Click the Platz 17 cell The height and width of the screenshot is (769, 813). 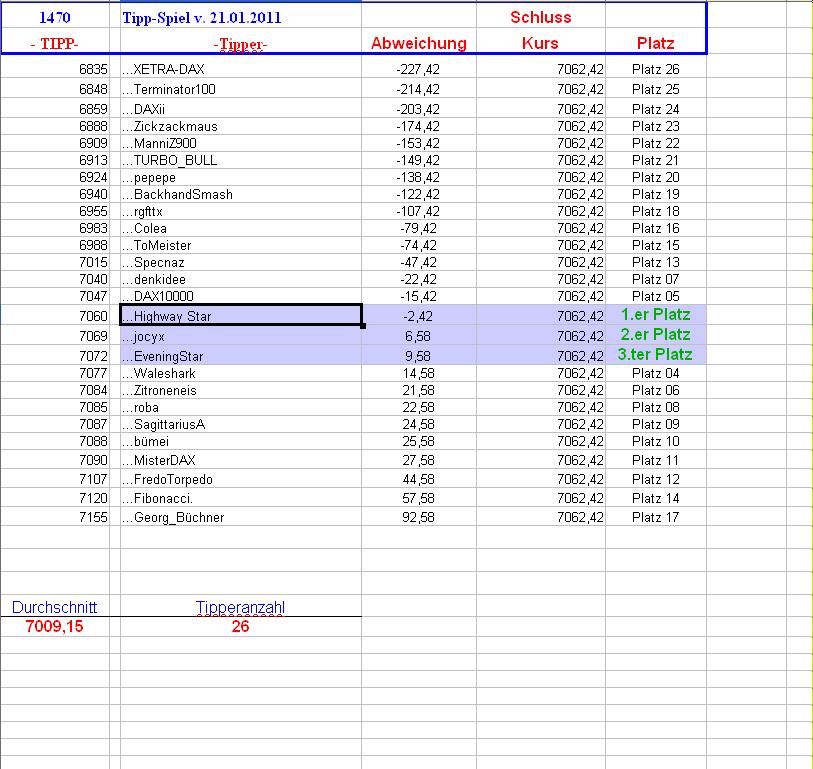tap(655, 517)
